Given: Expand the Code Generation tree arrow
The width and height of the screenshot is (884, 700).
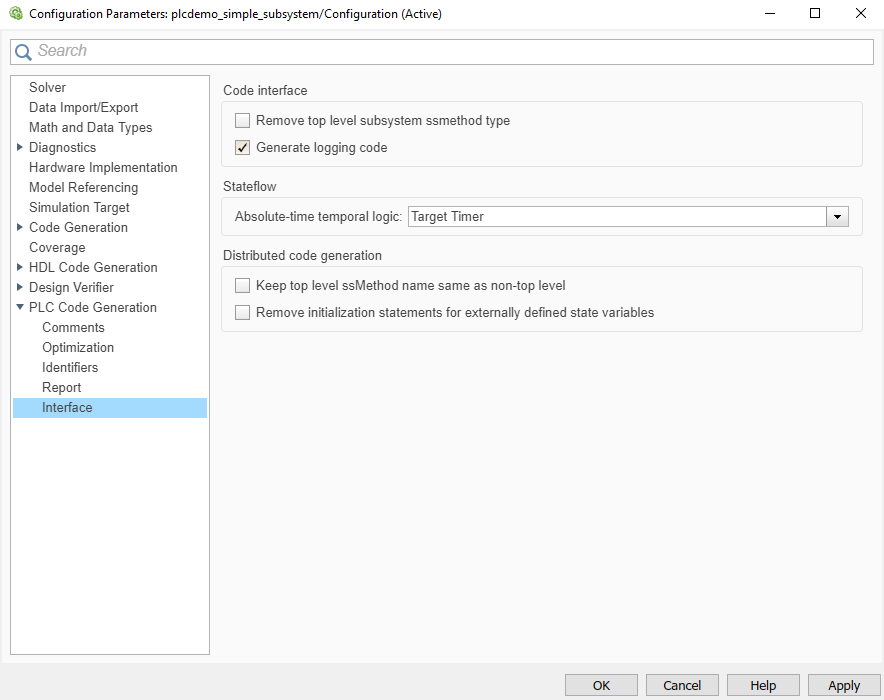Looking at the screenshot, I should click(20, 228).
